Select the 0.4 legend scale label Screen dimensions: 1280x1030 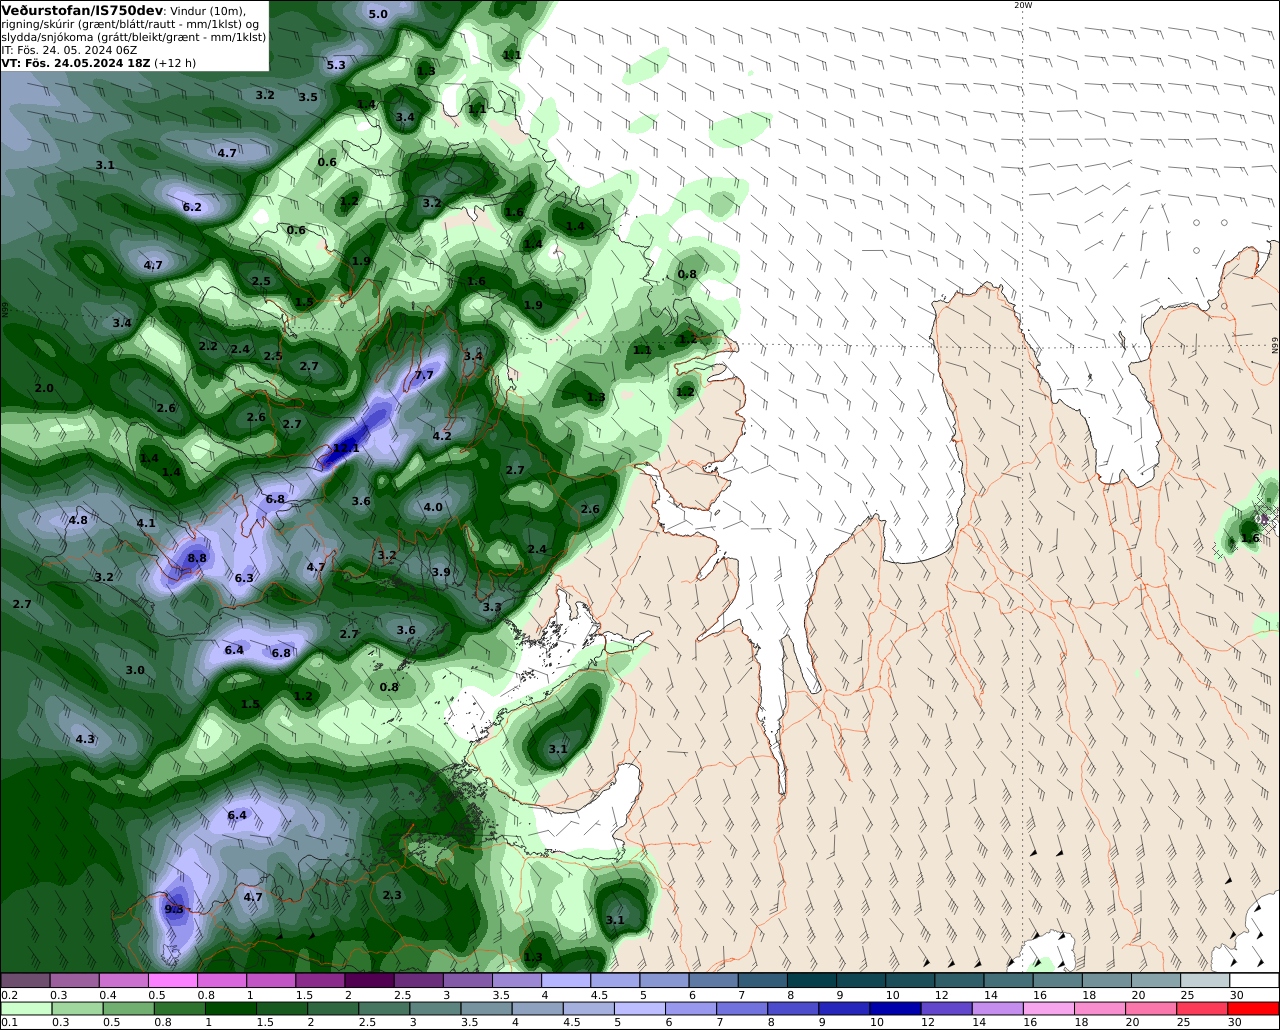[108, 995]
